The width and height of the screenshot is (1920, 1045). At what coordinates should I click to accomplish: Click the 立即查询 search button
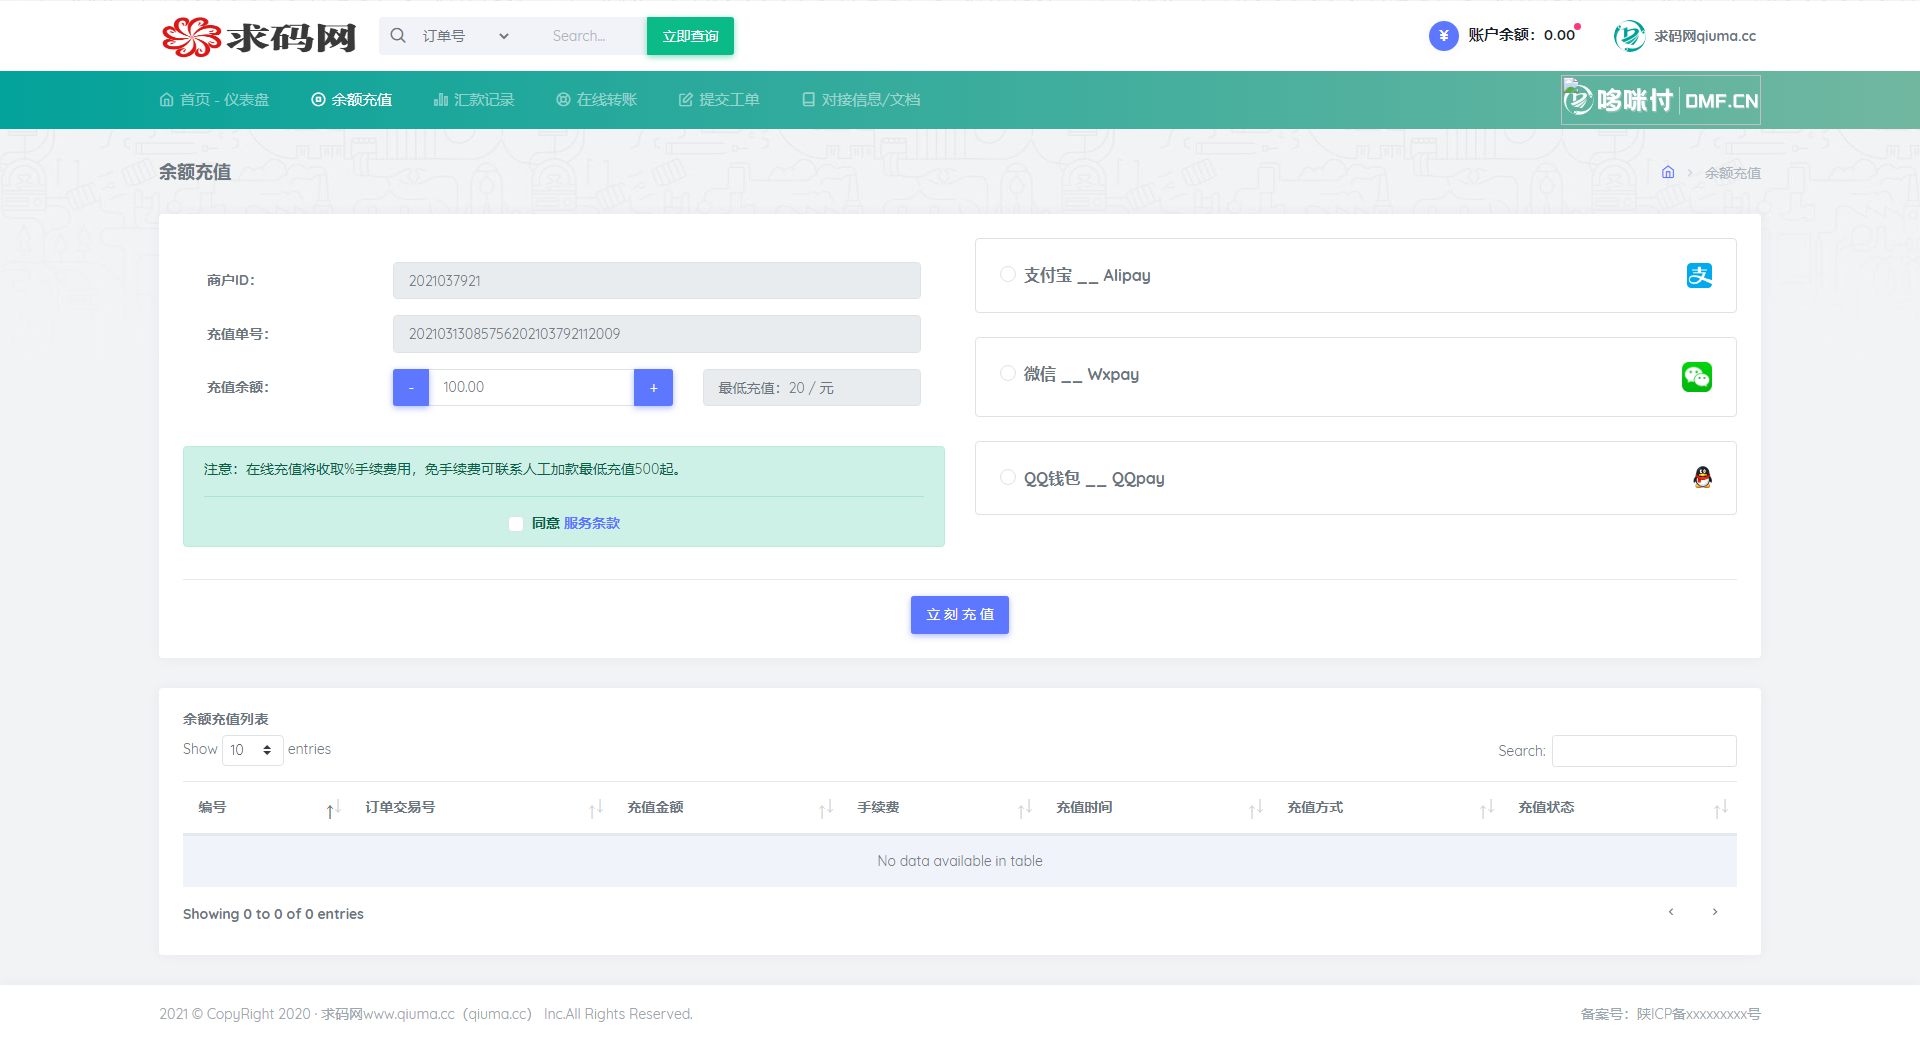click(690, 36)
